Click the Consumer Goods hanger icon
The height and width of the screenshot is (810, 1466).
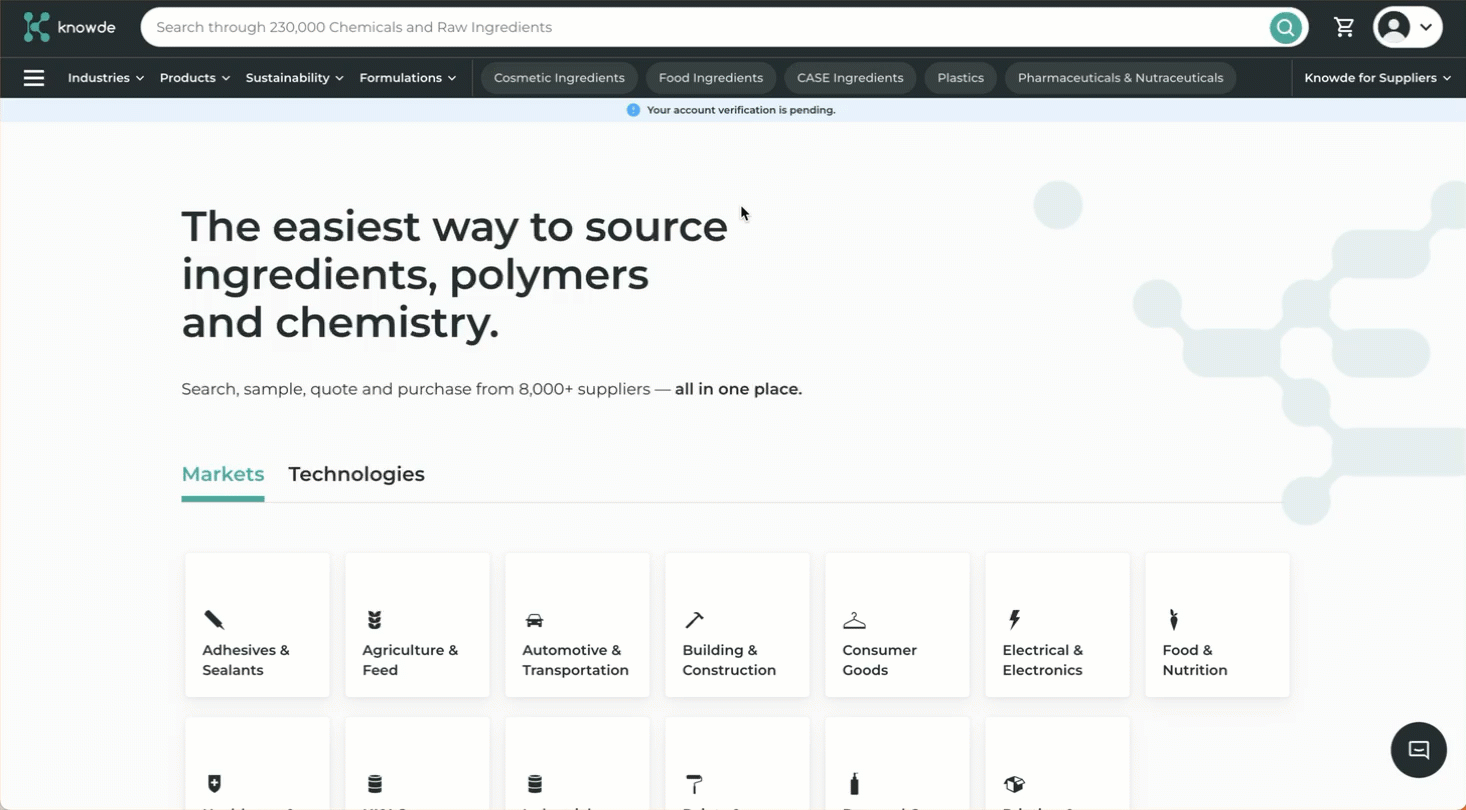[x=854, y=620]
